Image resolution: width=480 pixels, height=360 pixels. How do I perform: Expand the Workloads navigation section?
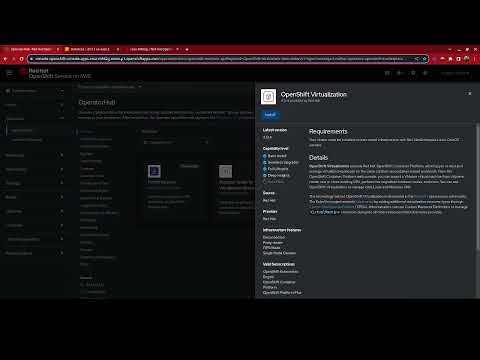[x=34, y=155]
